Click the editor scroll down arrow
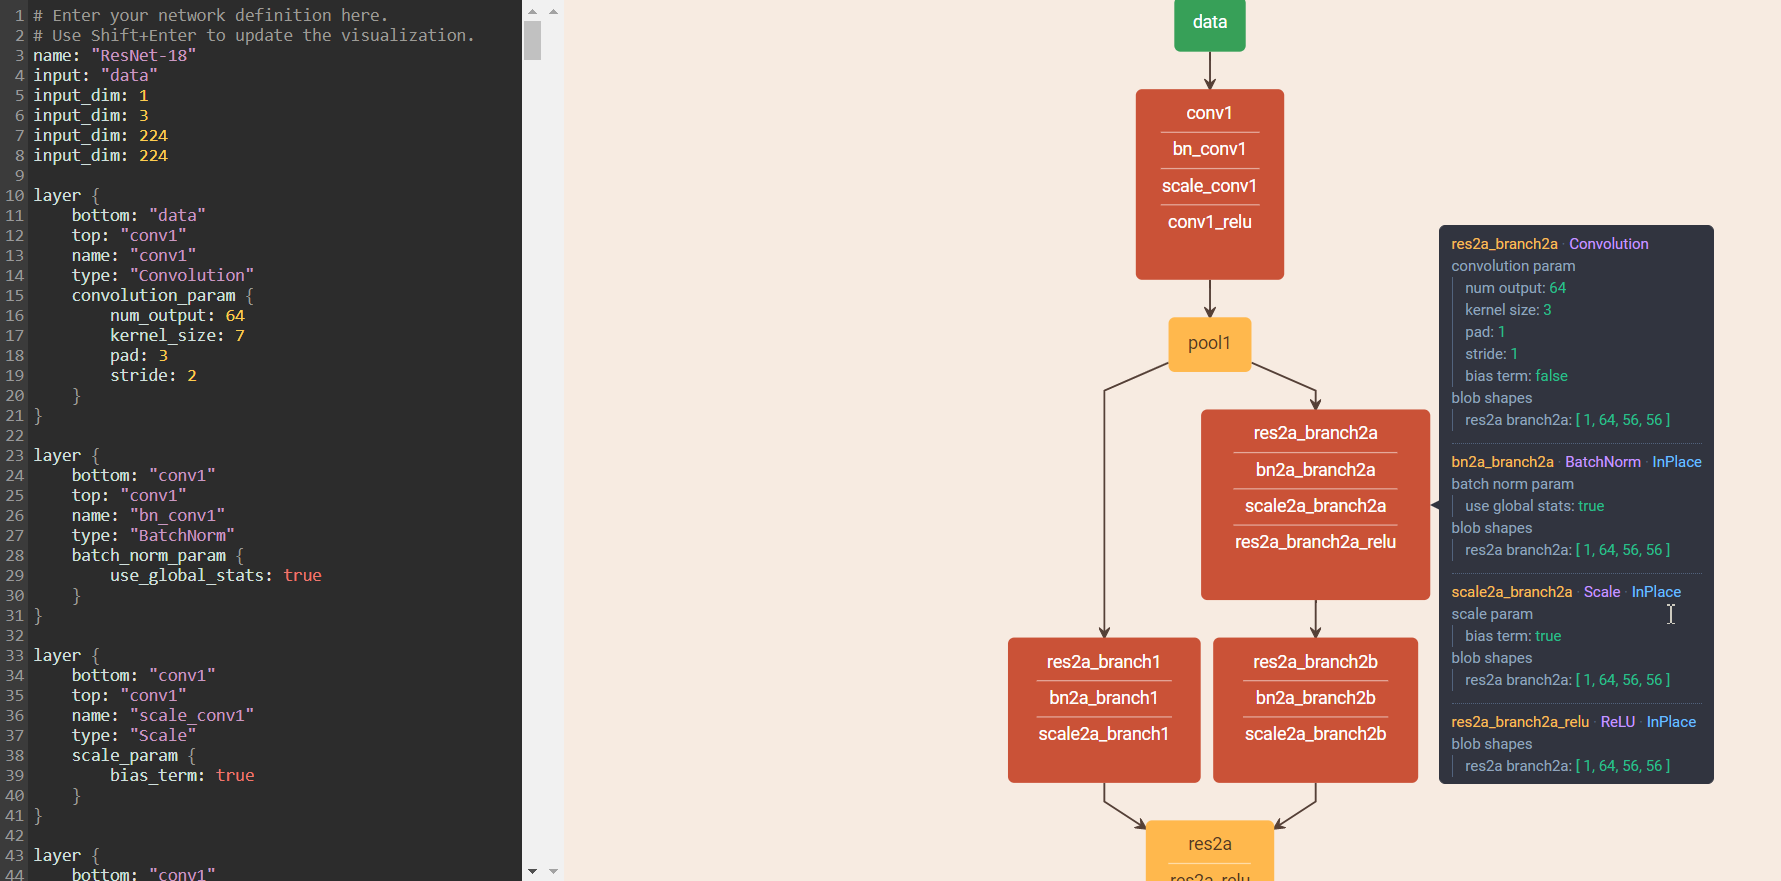Image resolution: width=1781 pixels, height=881 pixels. click(532, 871)
